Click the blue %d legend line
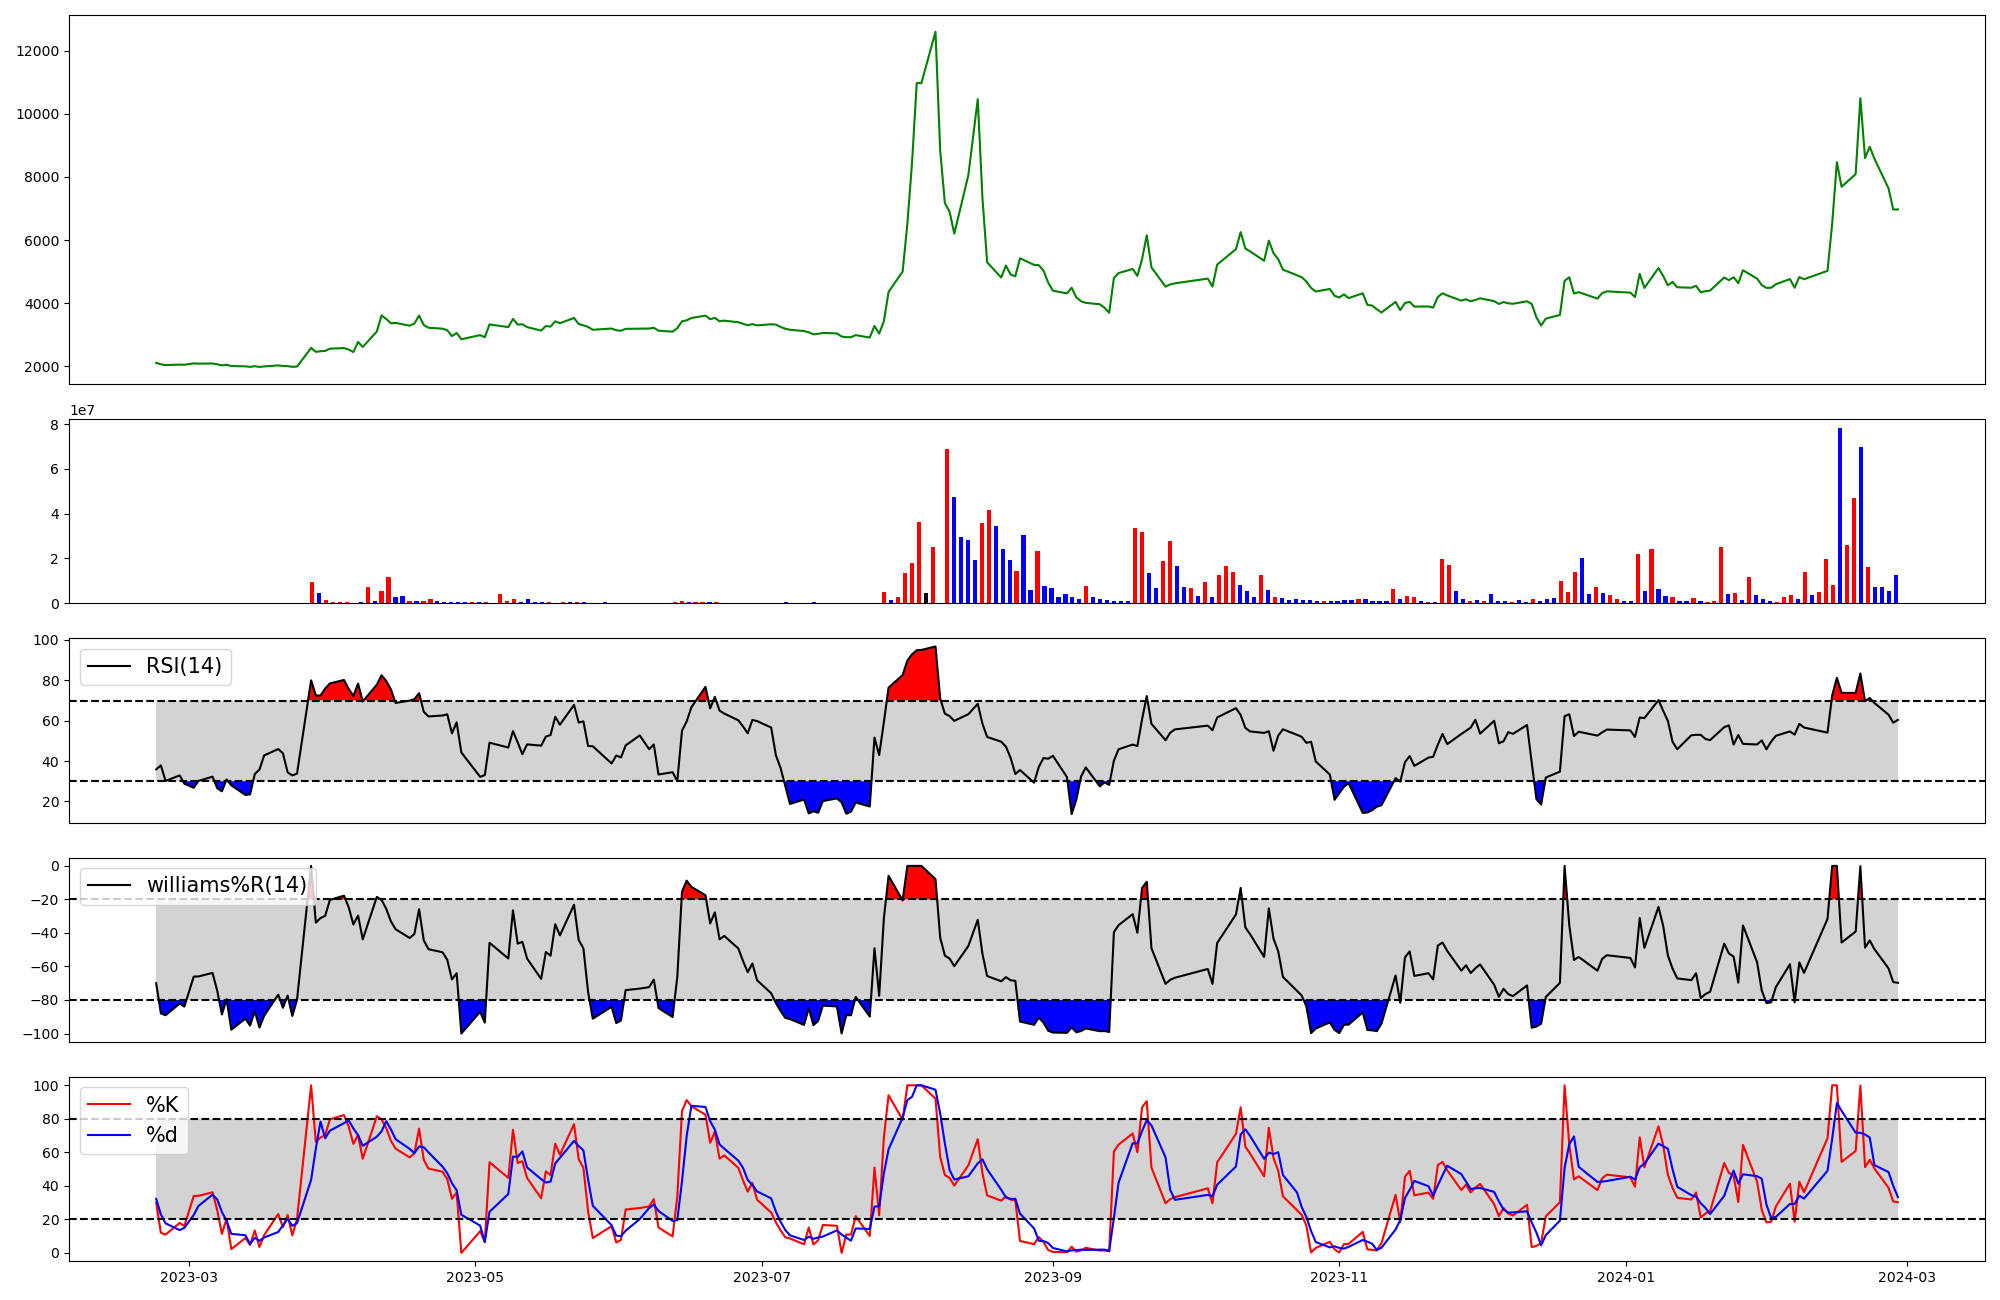The image size is (2000, 1300). pyautogui.click(x=109, y=1134)
